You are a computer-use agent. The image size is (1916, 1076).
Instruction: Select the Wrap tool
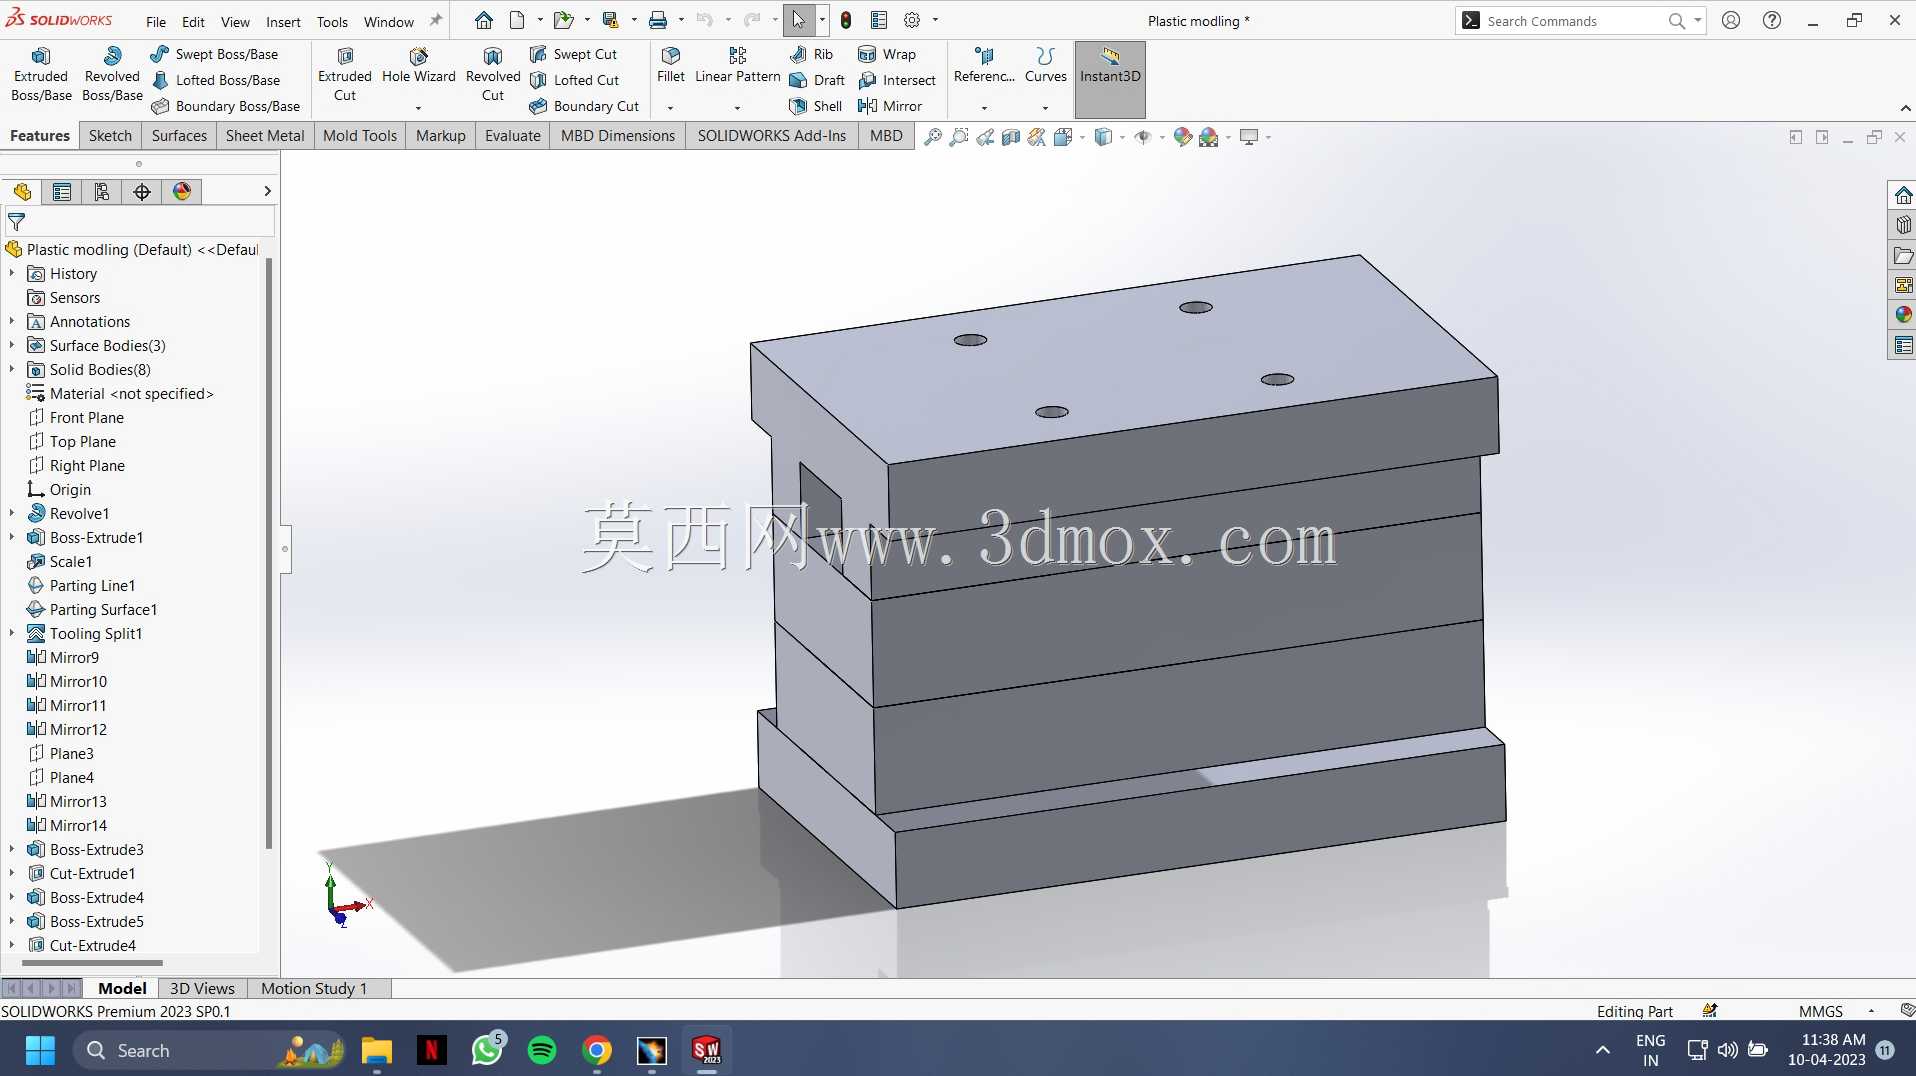[887, 54]
